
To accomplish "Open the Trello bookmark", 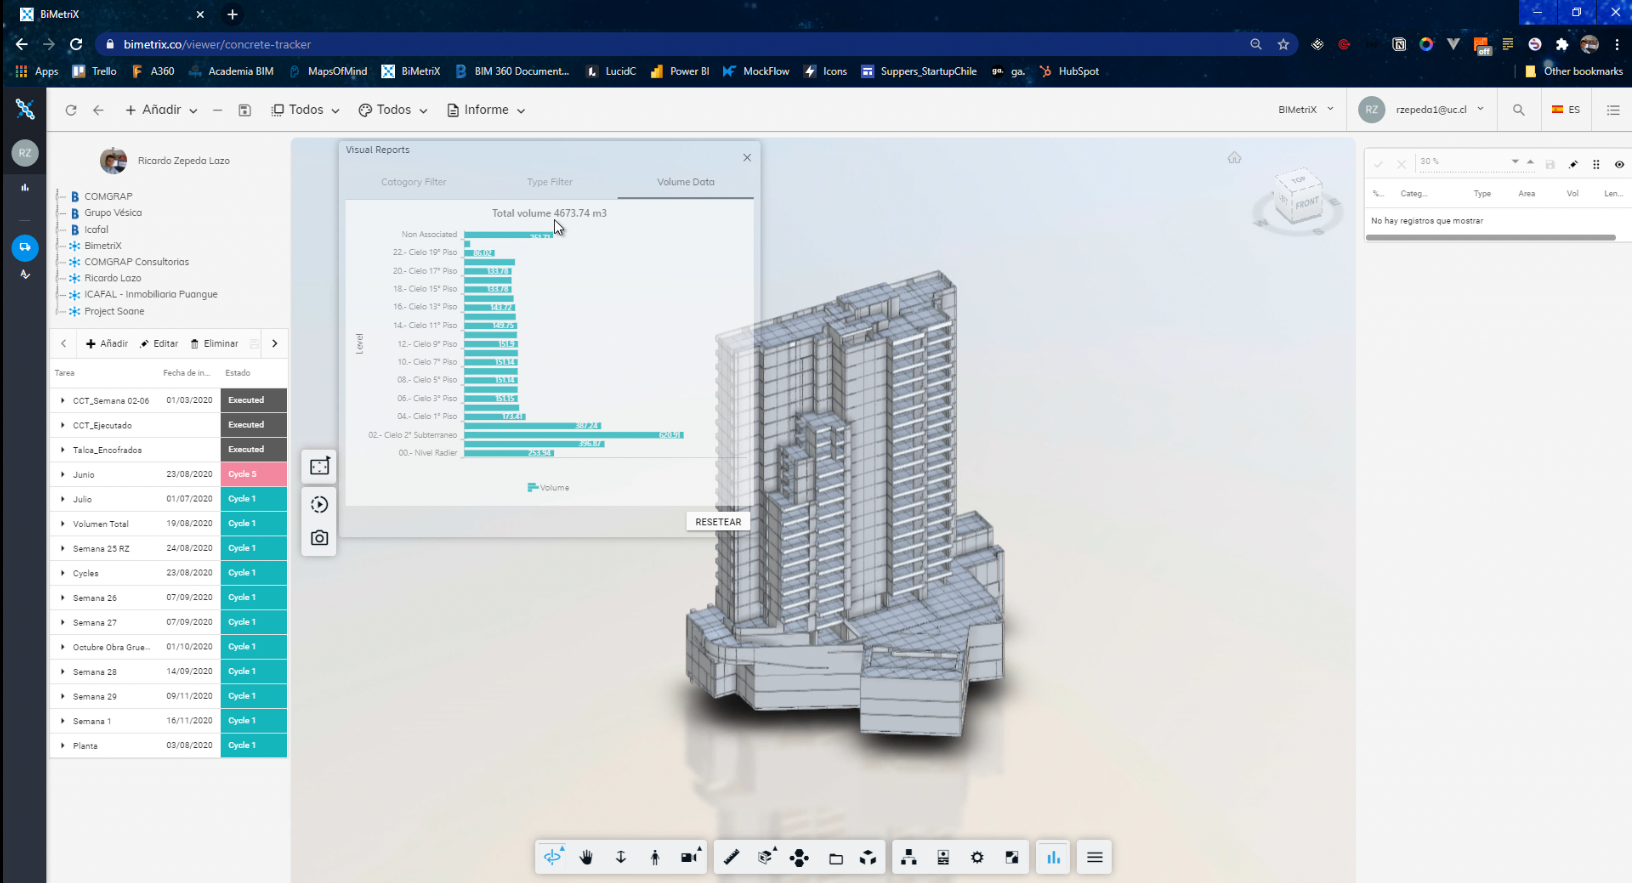I will (x=95, y=71).
